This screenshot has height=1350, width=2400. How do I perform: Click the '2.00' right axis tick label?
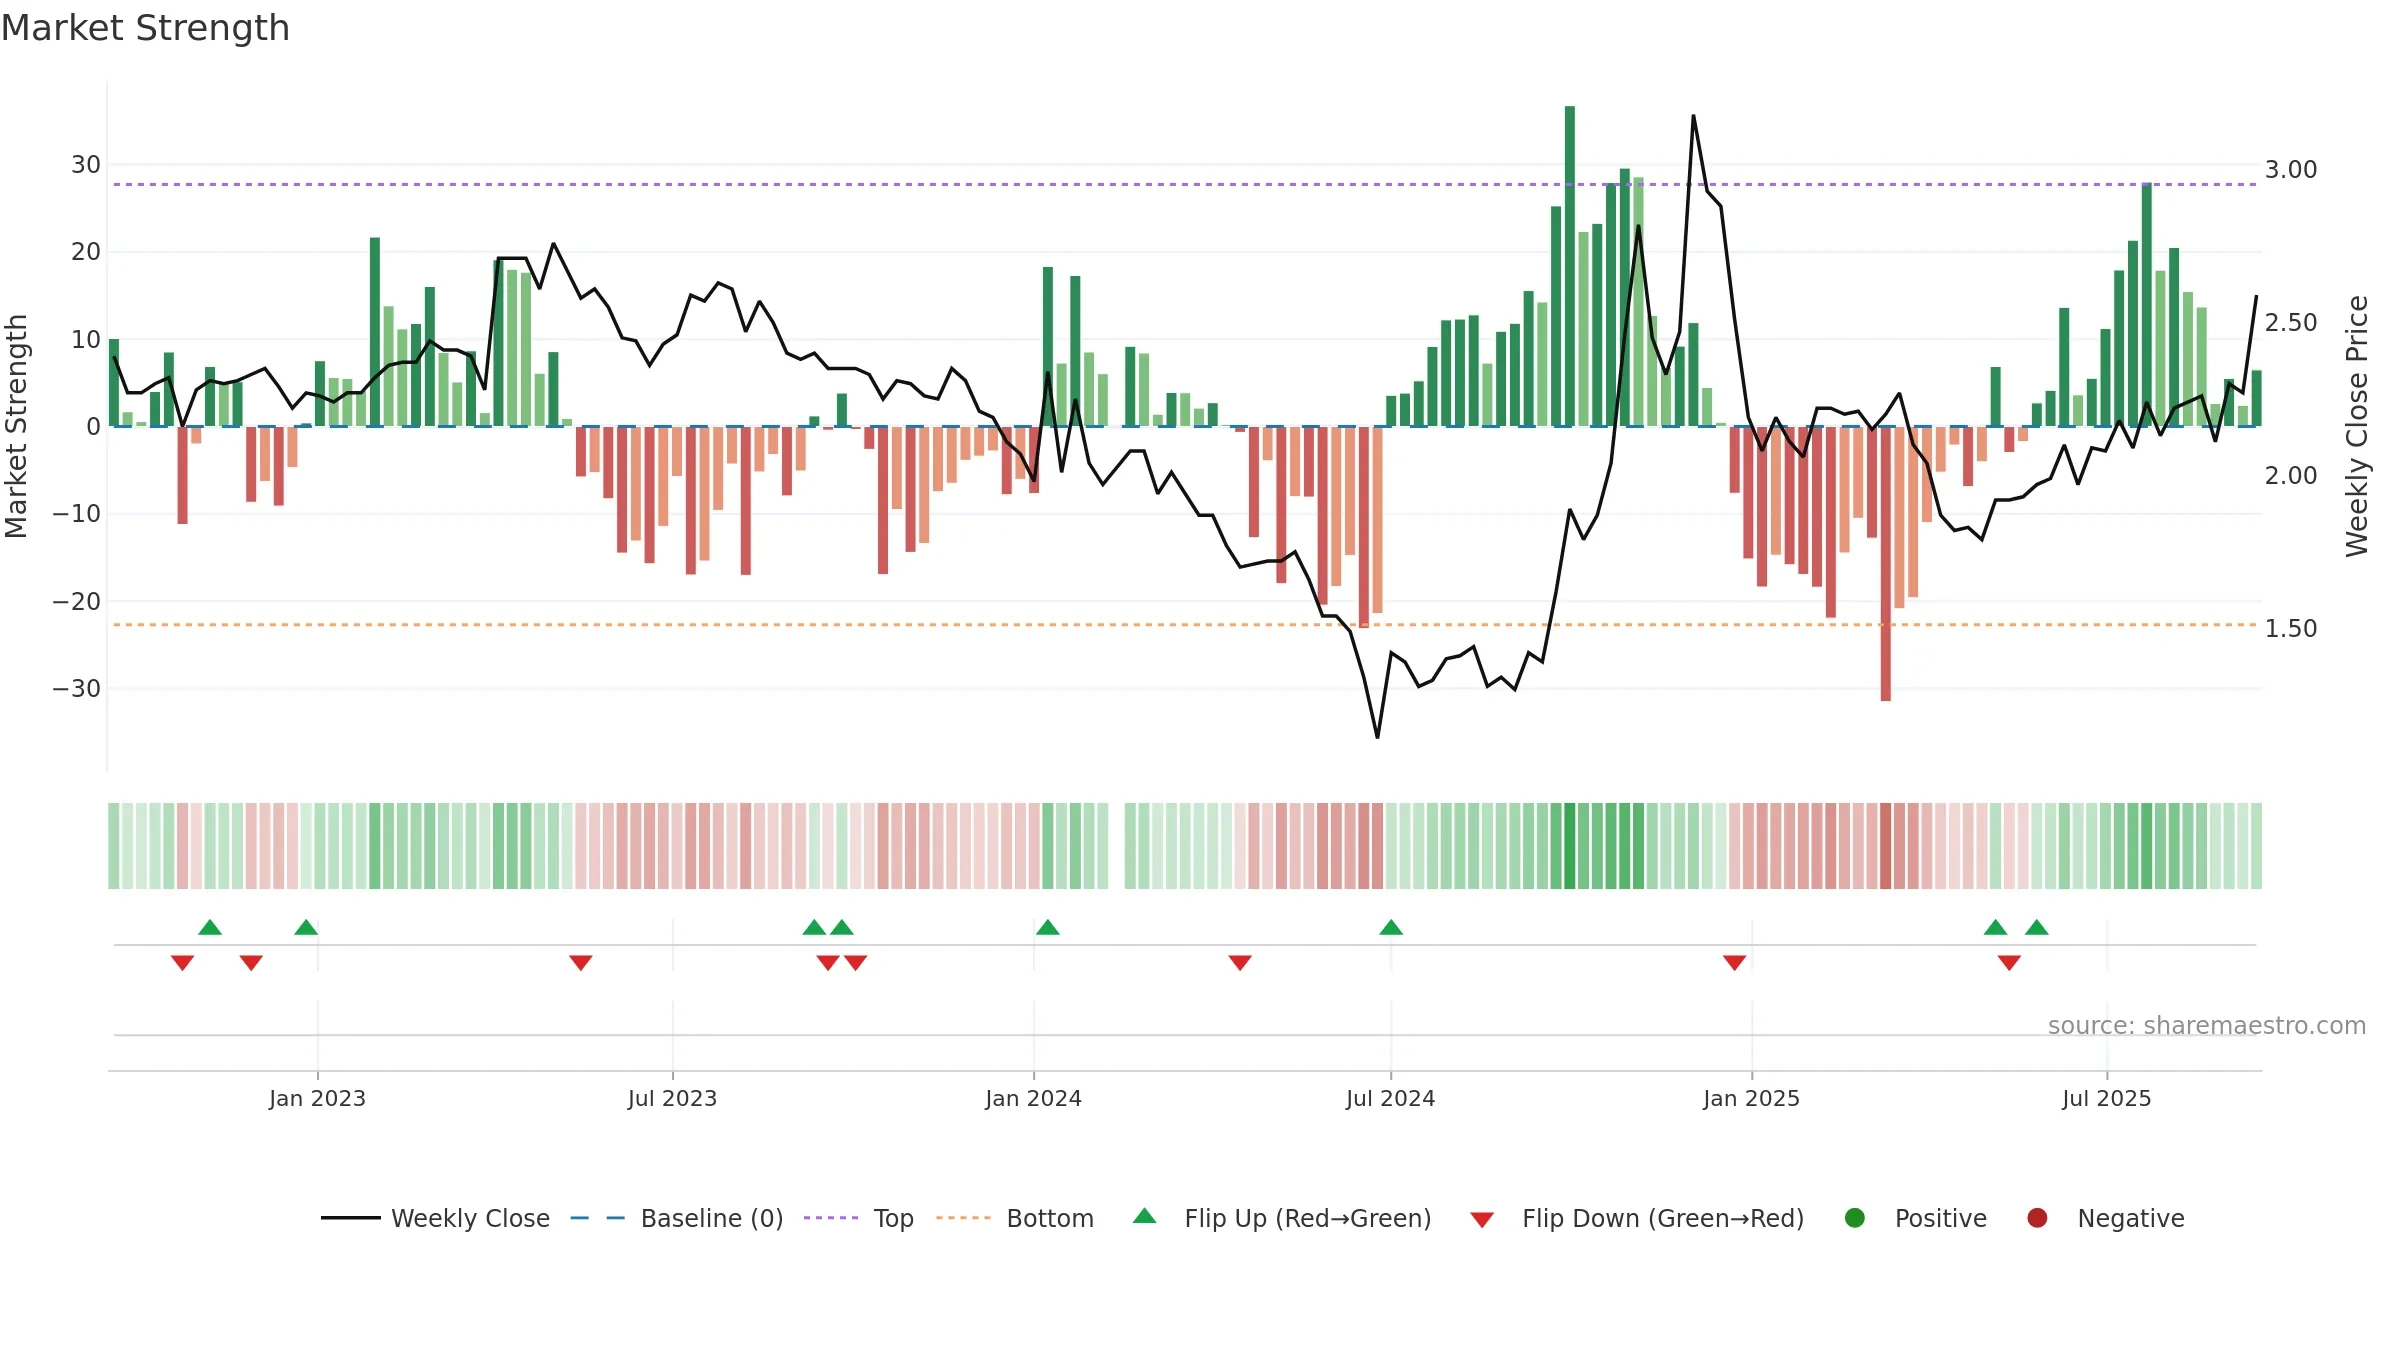click(2291, 476)
